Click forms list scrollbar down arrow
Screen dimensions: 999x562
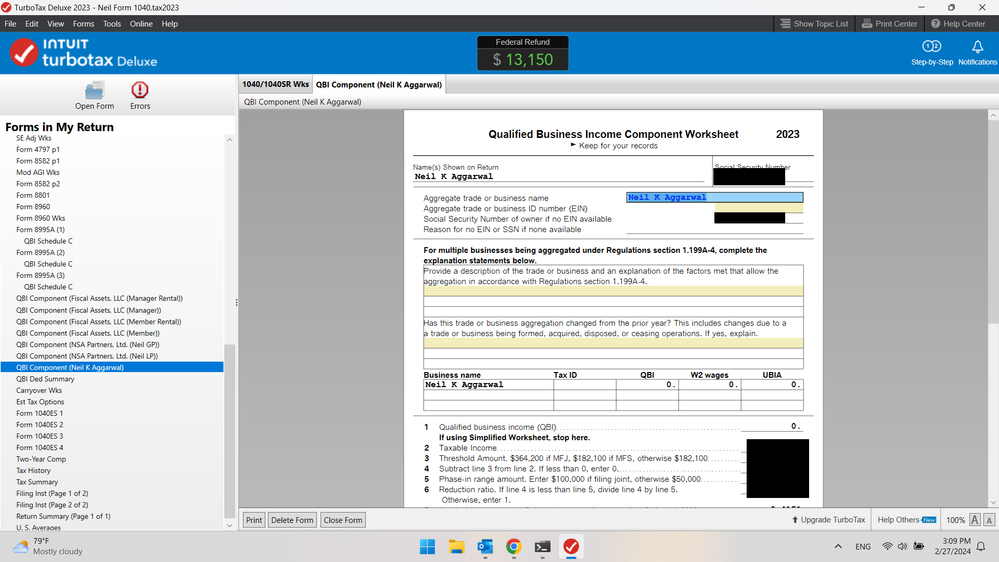(x=229, y=526)
